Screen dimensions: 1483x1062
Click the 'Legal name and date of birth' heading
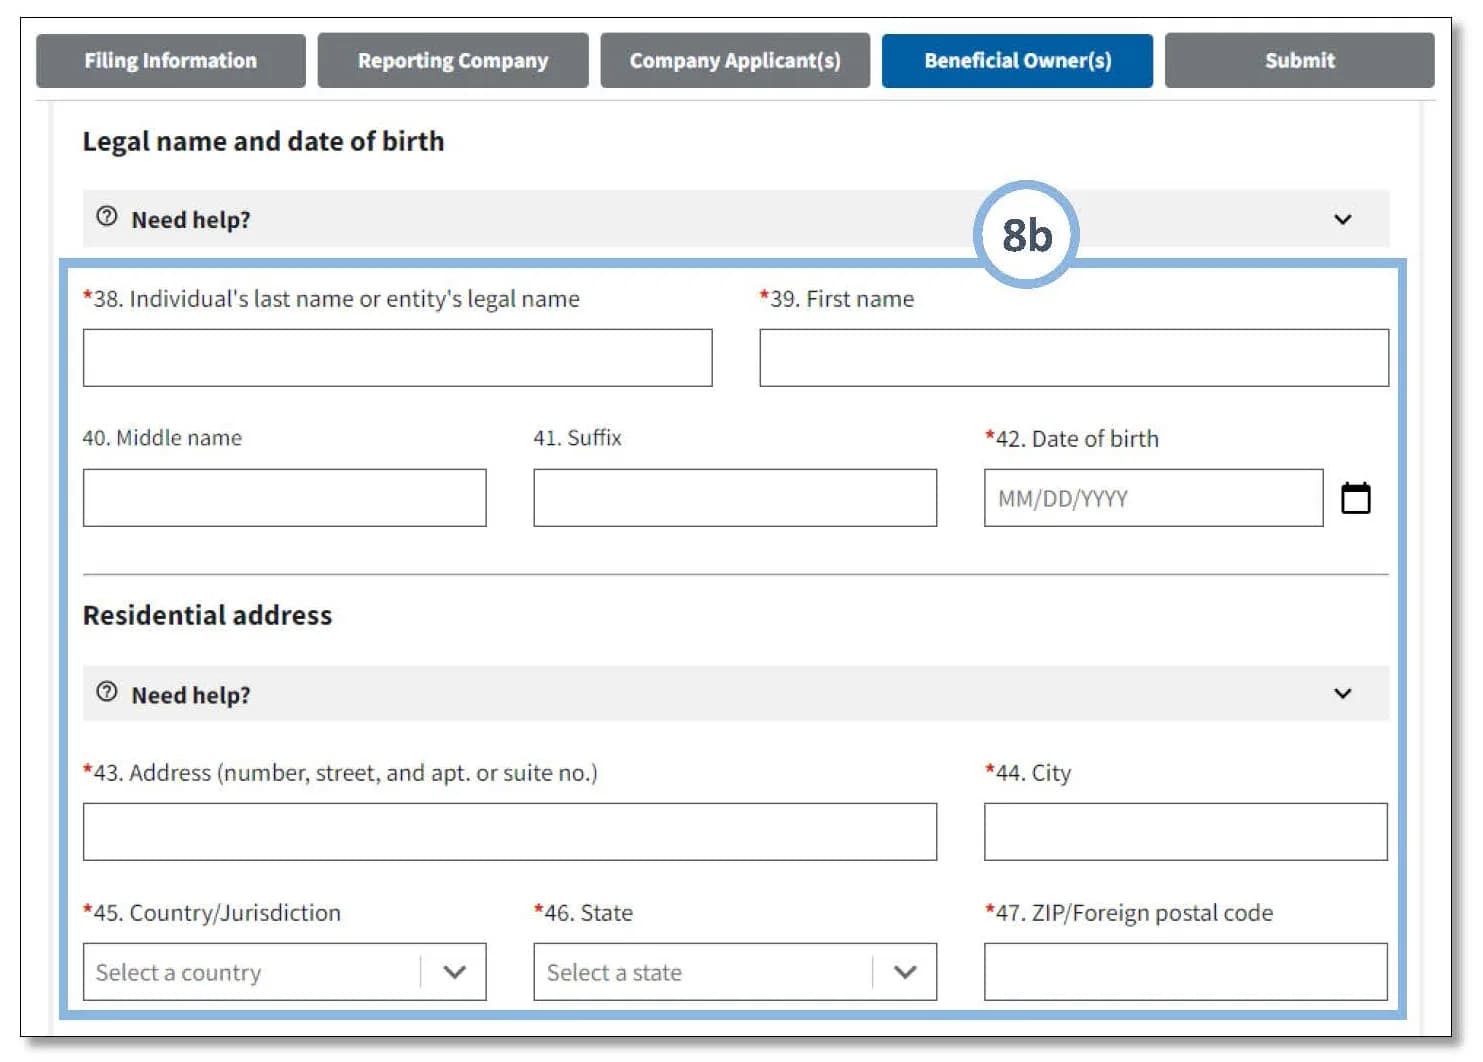coord(263,142)
